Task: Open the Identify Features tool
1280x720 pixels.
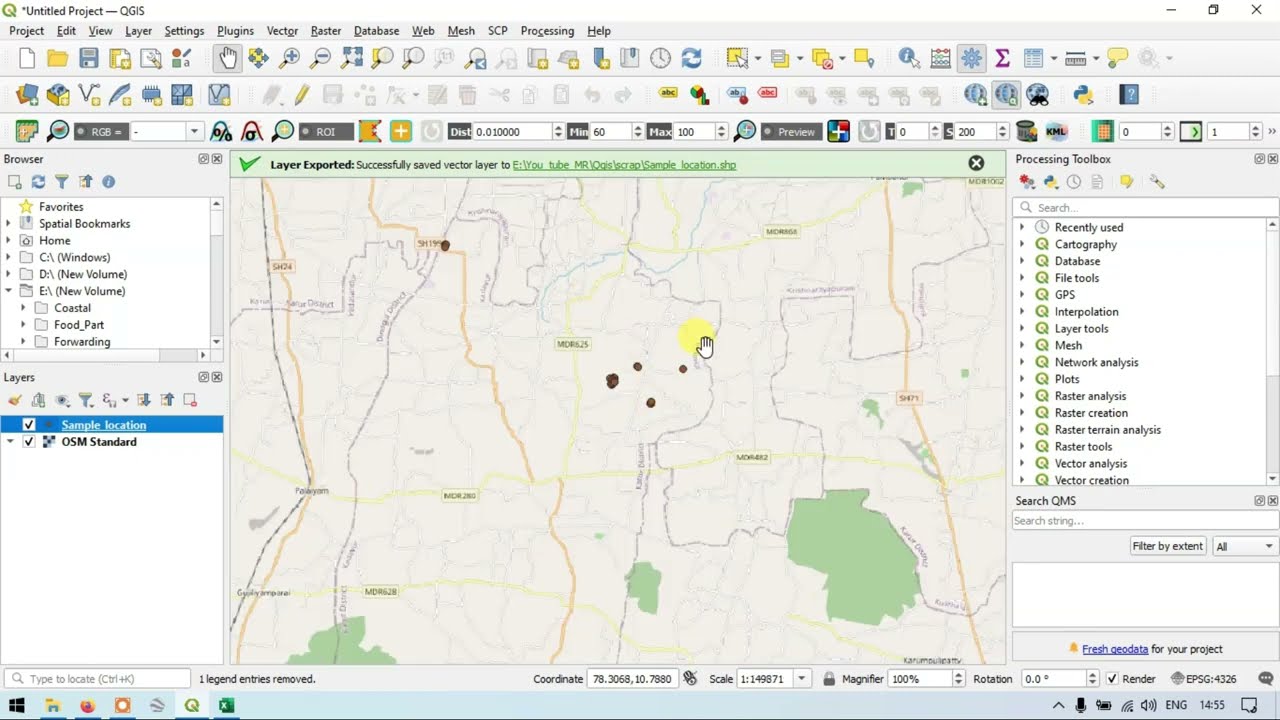Action: click(x=909, y=58)
